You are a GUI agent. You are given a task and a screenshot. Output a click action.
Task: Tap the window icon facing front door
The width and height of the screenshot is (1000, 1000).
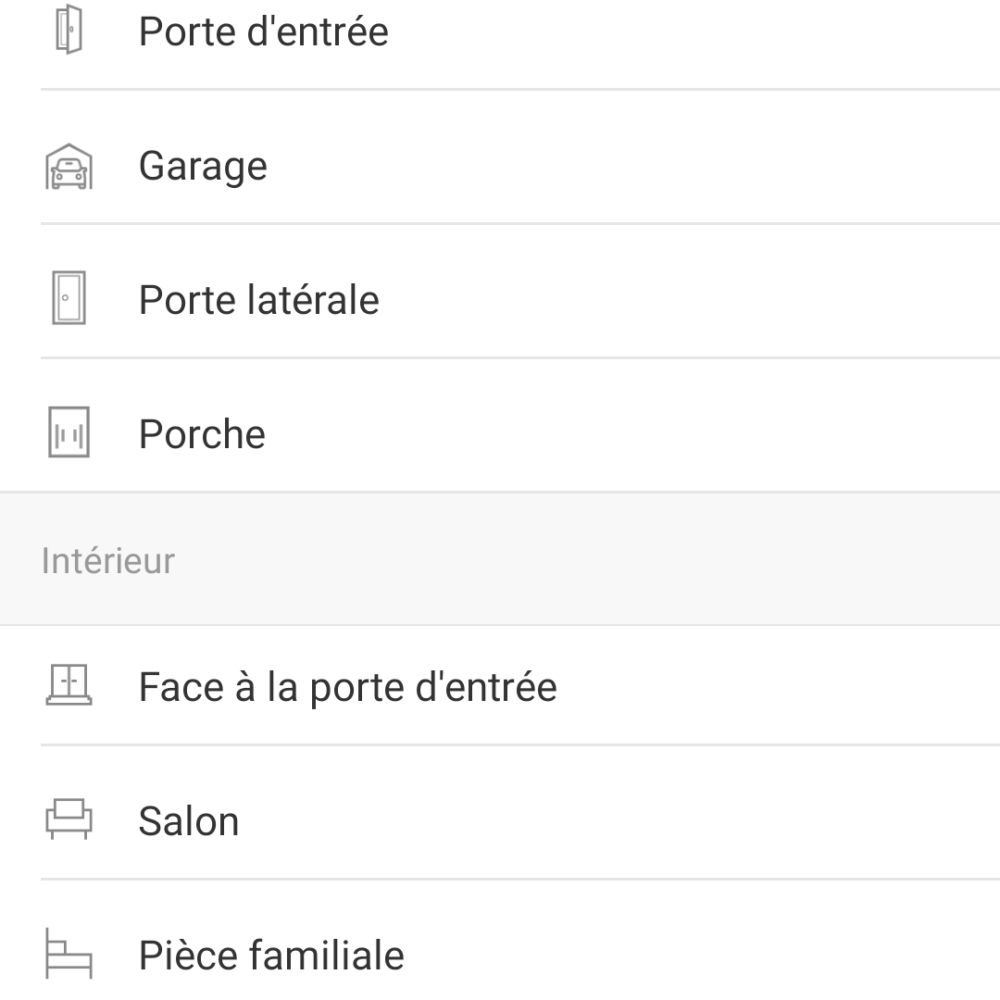69,685
